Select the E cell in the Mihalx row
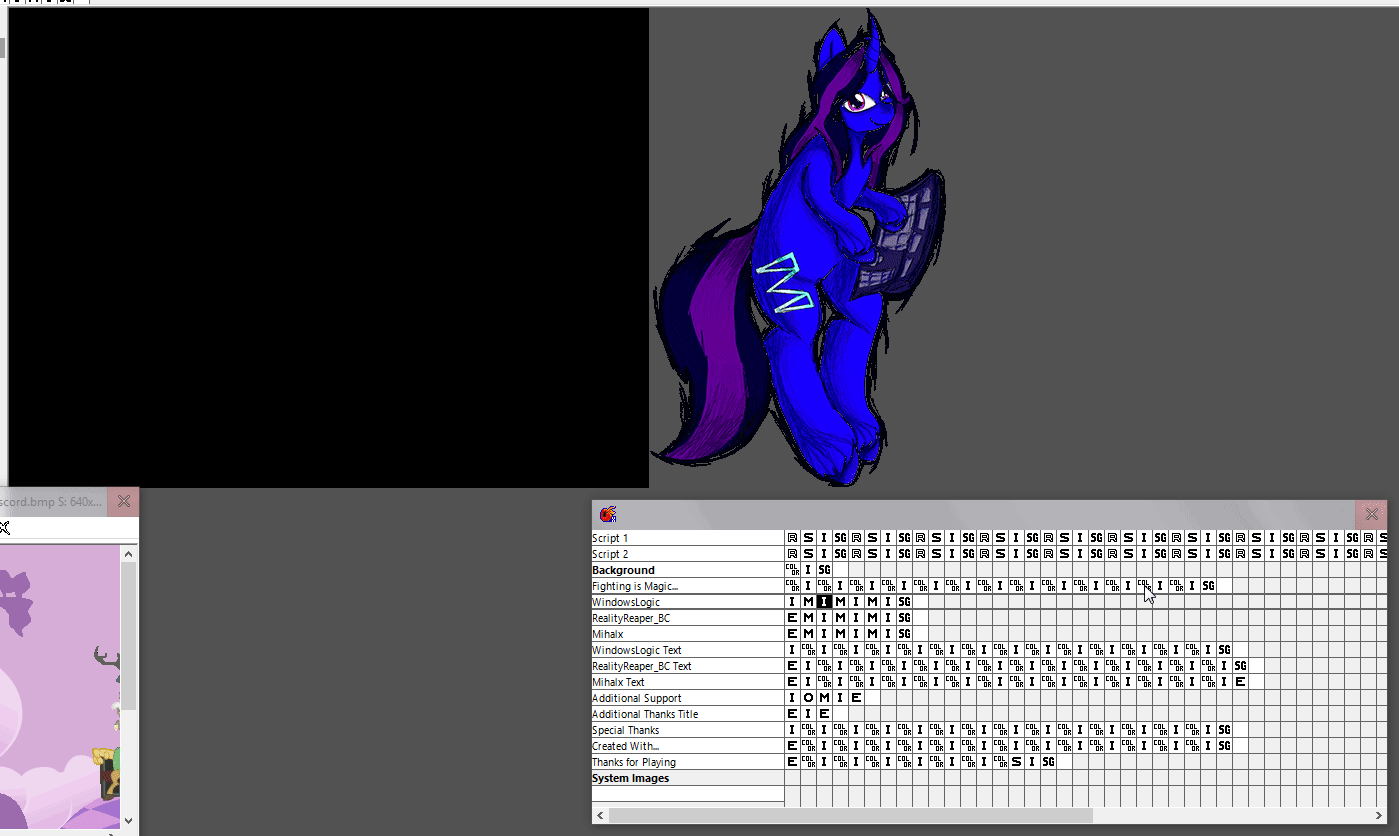Screen dimensions: 1399x836 point(793,634)
